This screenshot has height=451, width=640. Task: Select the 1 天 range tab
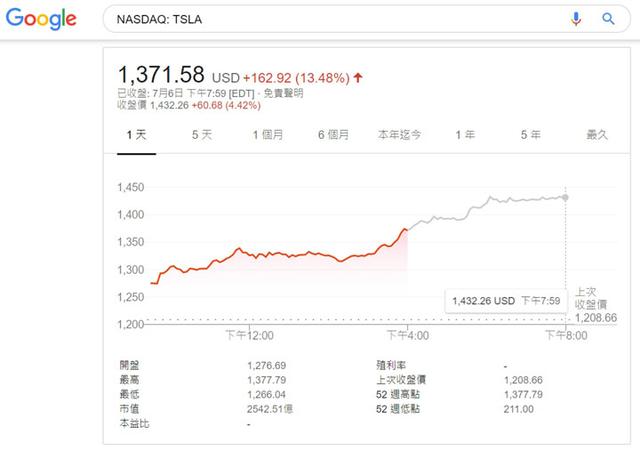click(x=136, y=134)
